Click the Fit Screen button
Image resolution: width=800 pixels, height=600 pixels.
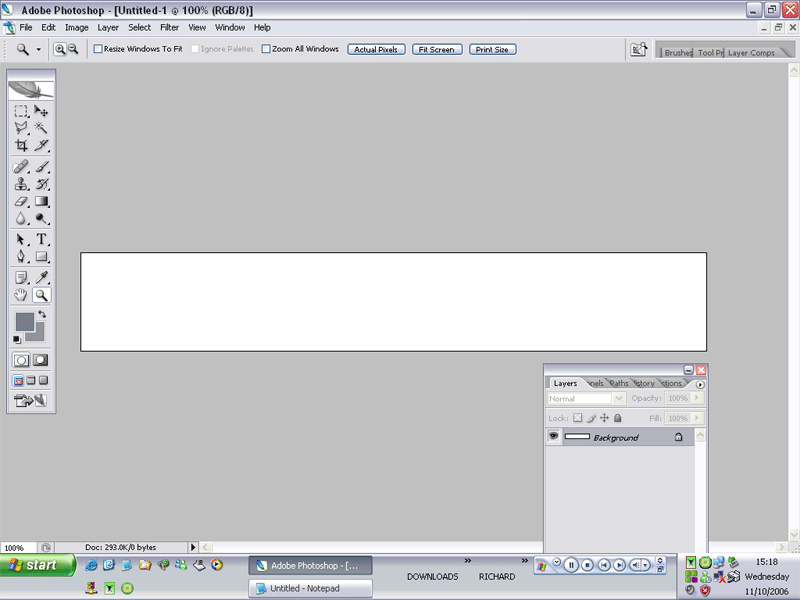pos(437,49)
